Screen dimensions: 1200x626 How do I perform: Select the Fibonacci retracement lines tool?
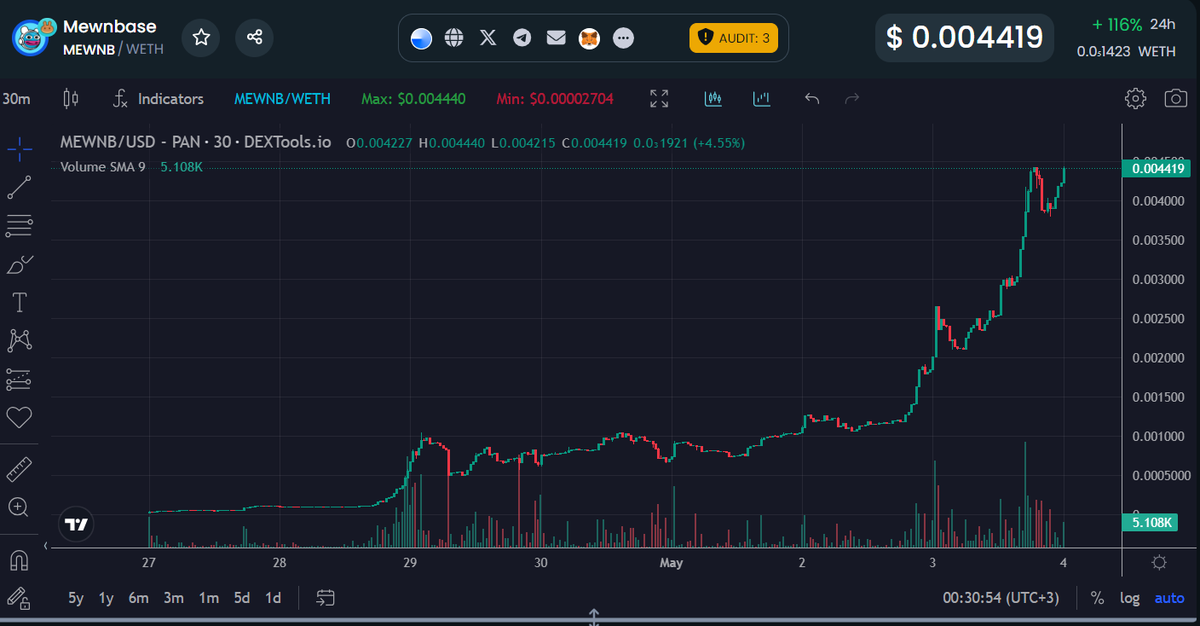(x=19, y=226)
